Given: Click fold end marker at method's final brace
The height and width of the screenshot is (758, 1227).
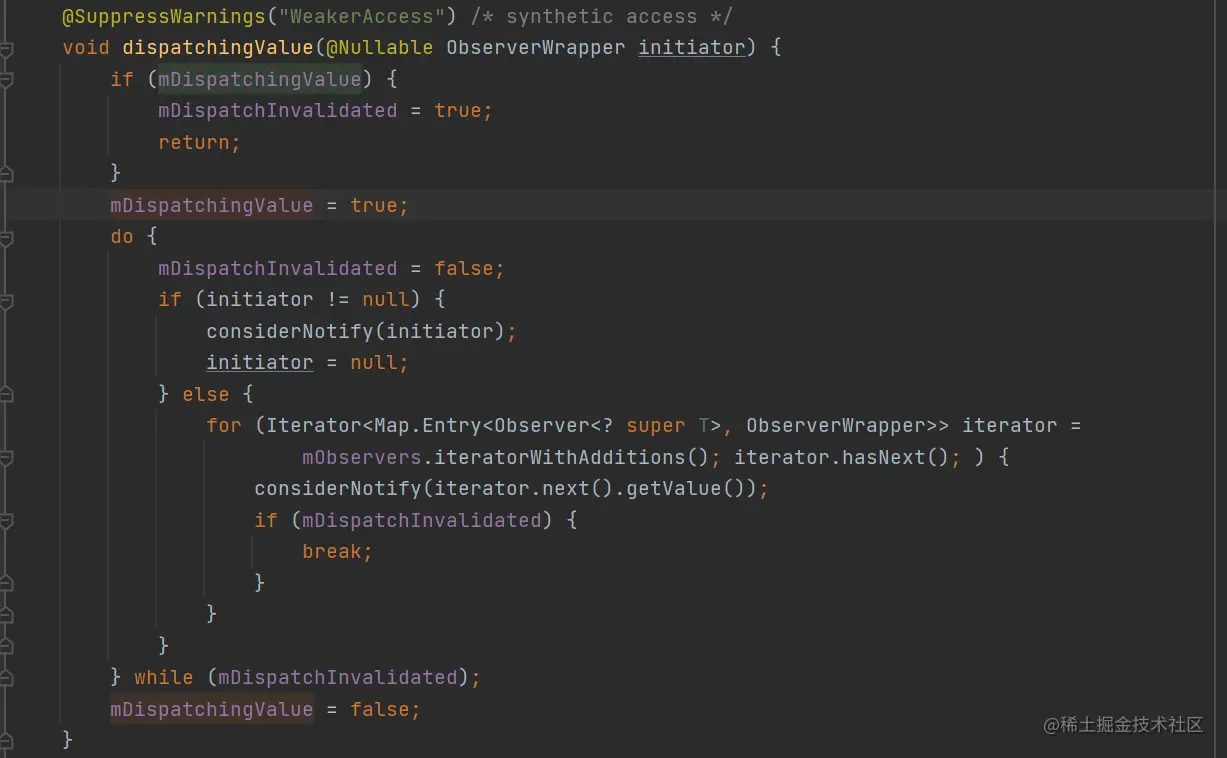Looking at the screenshot, I should 6,741.
